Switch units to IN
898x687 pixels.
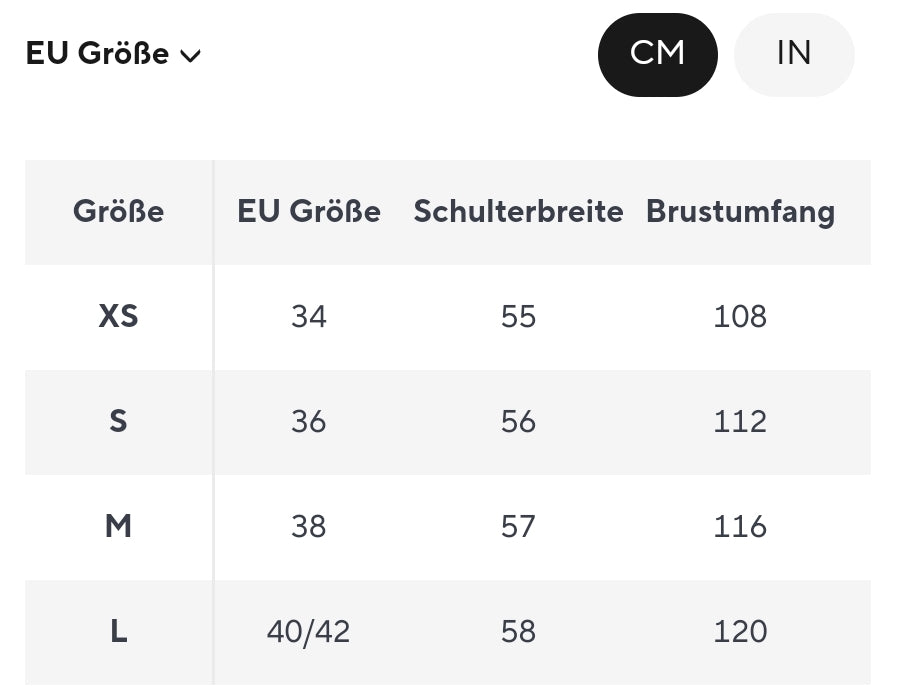[793, 54]
